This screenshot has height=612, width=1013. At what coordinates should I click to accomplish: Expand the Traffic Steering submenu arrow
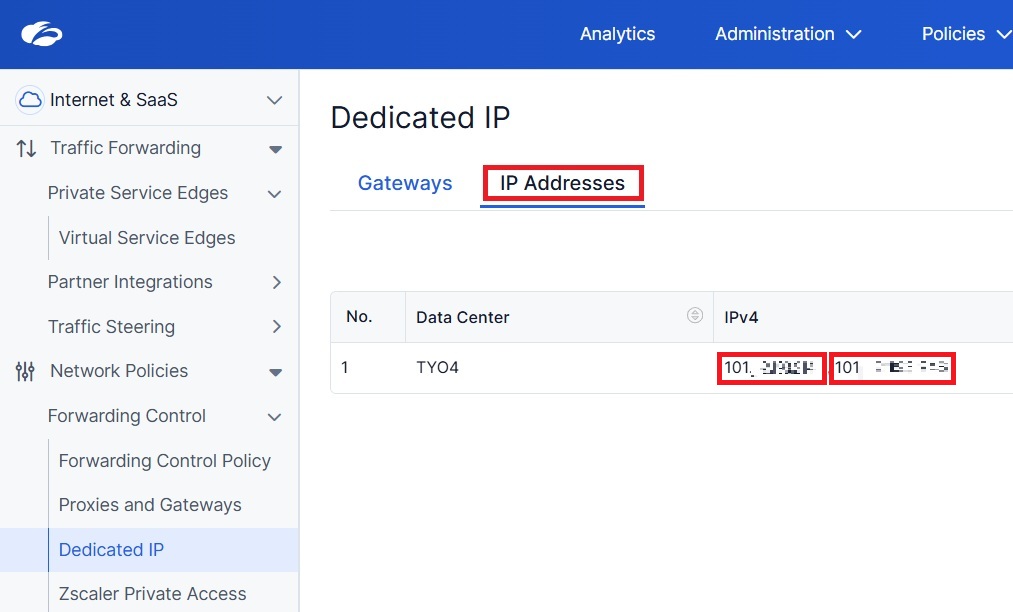(277, 327)
